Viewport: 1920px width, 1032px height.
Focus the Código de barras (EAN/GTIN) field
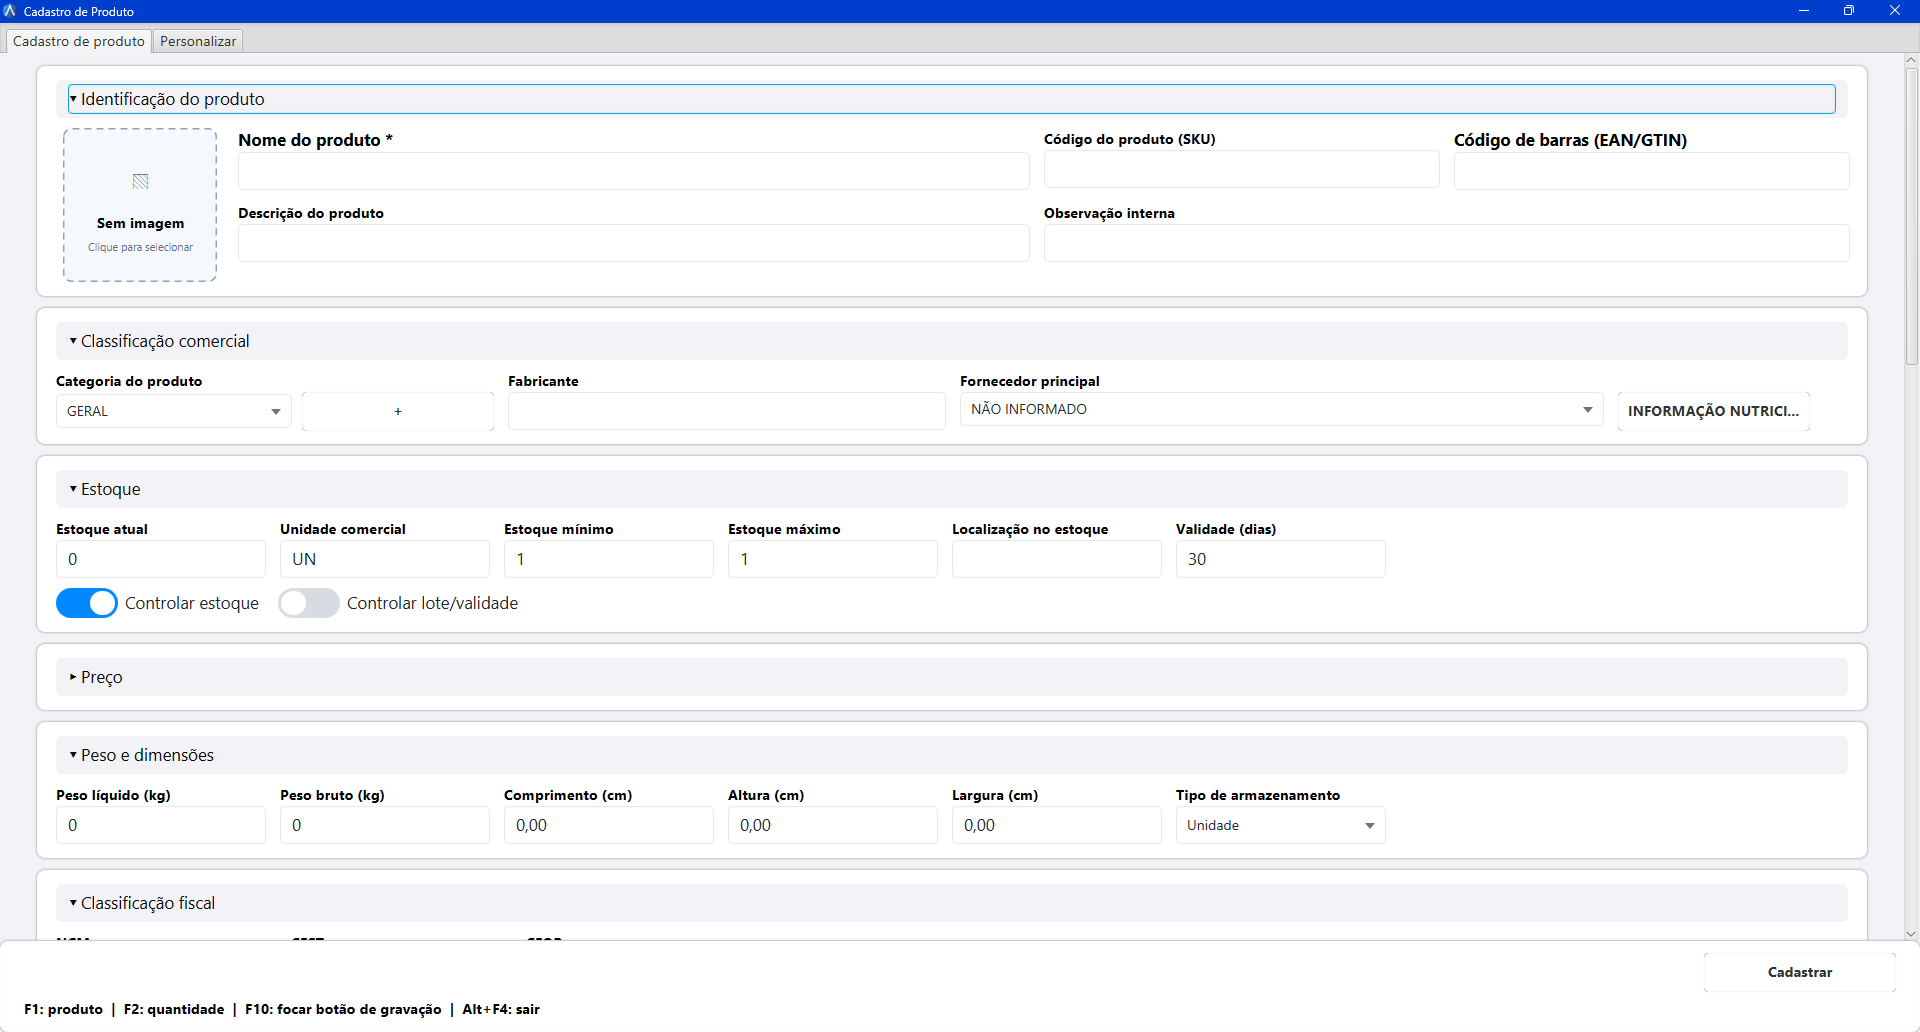[x=1652, y=171]
